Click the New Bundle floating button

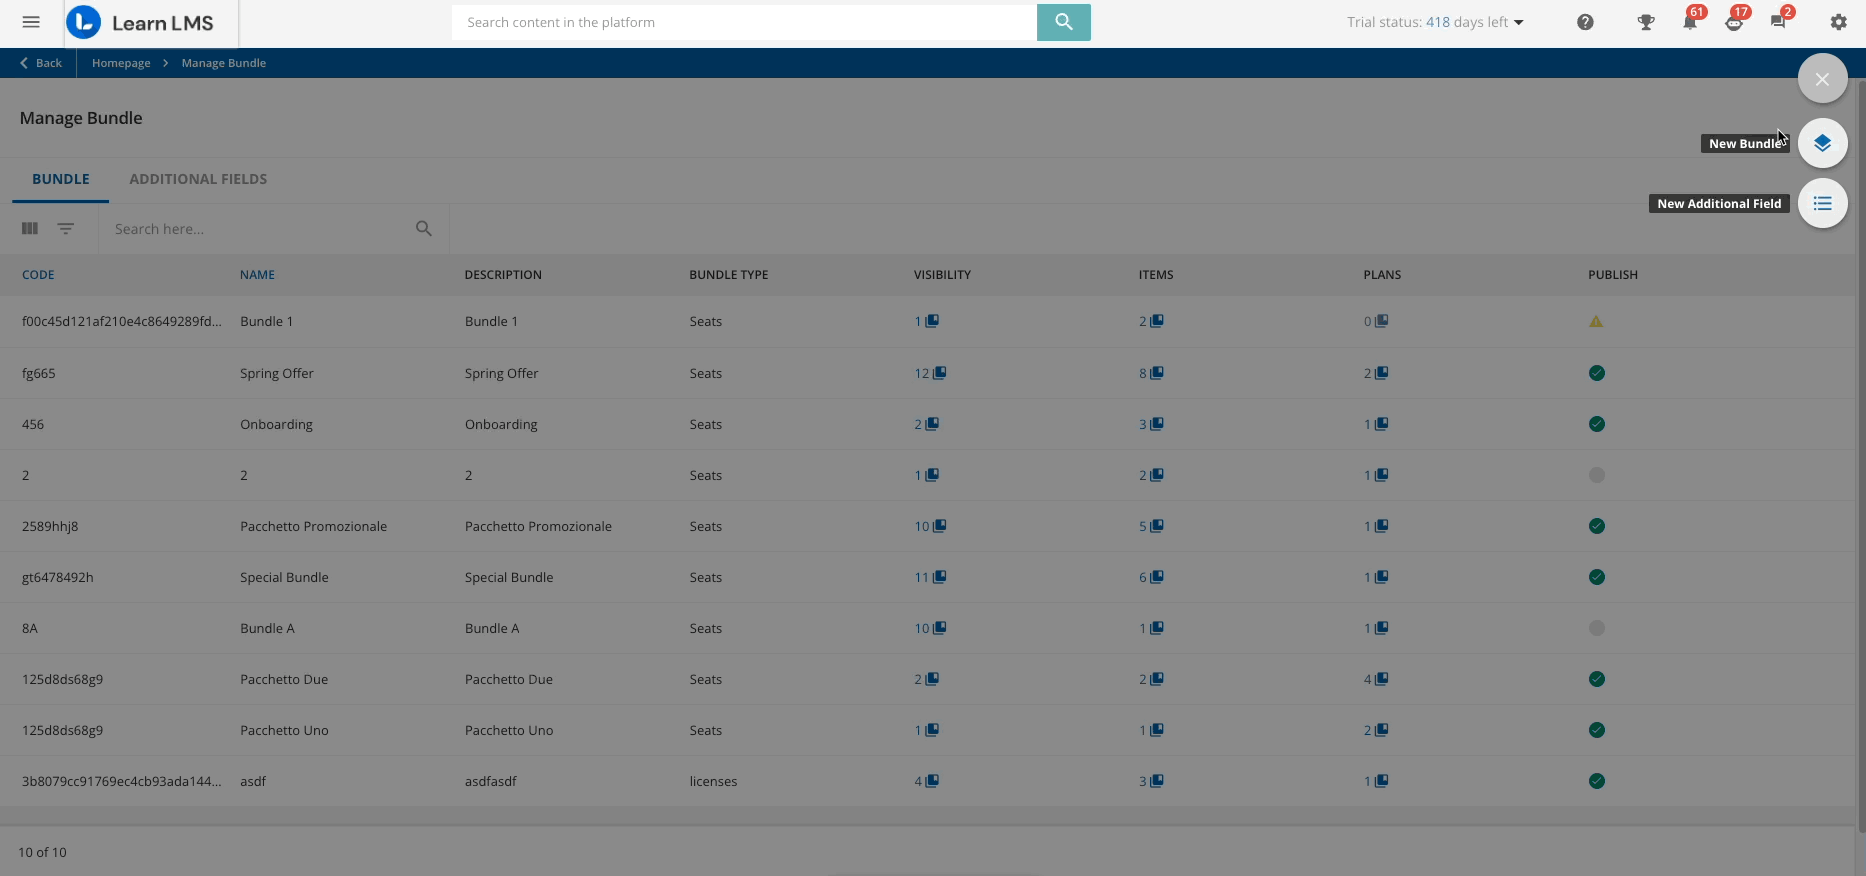[x=1822, y=143]
